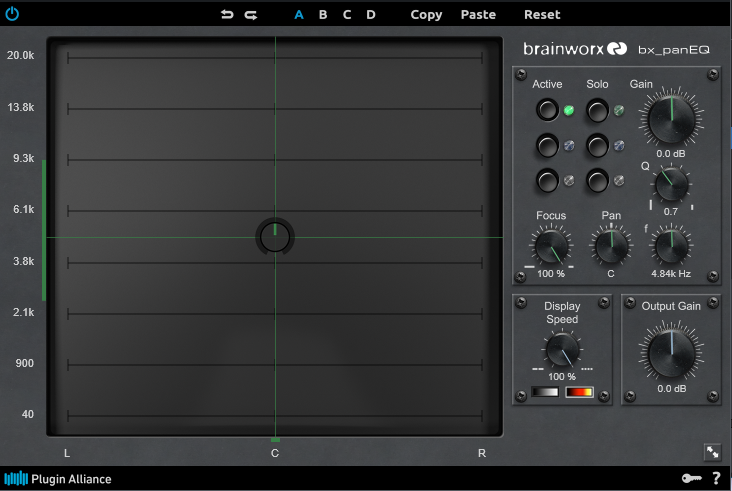Image resolution: width=732 pixels, height=491 pixels.
Task: Open the help question mark icon
Action: (x=717, y=478)
